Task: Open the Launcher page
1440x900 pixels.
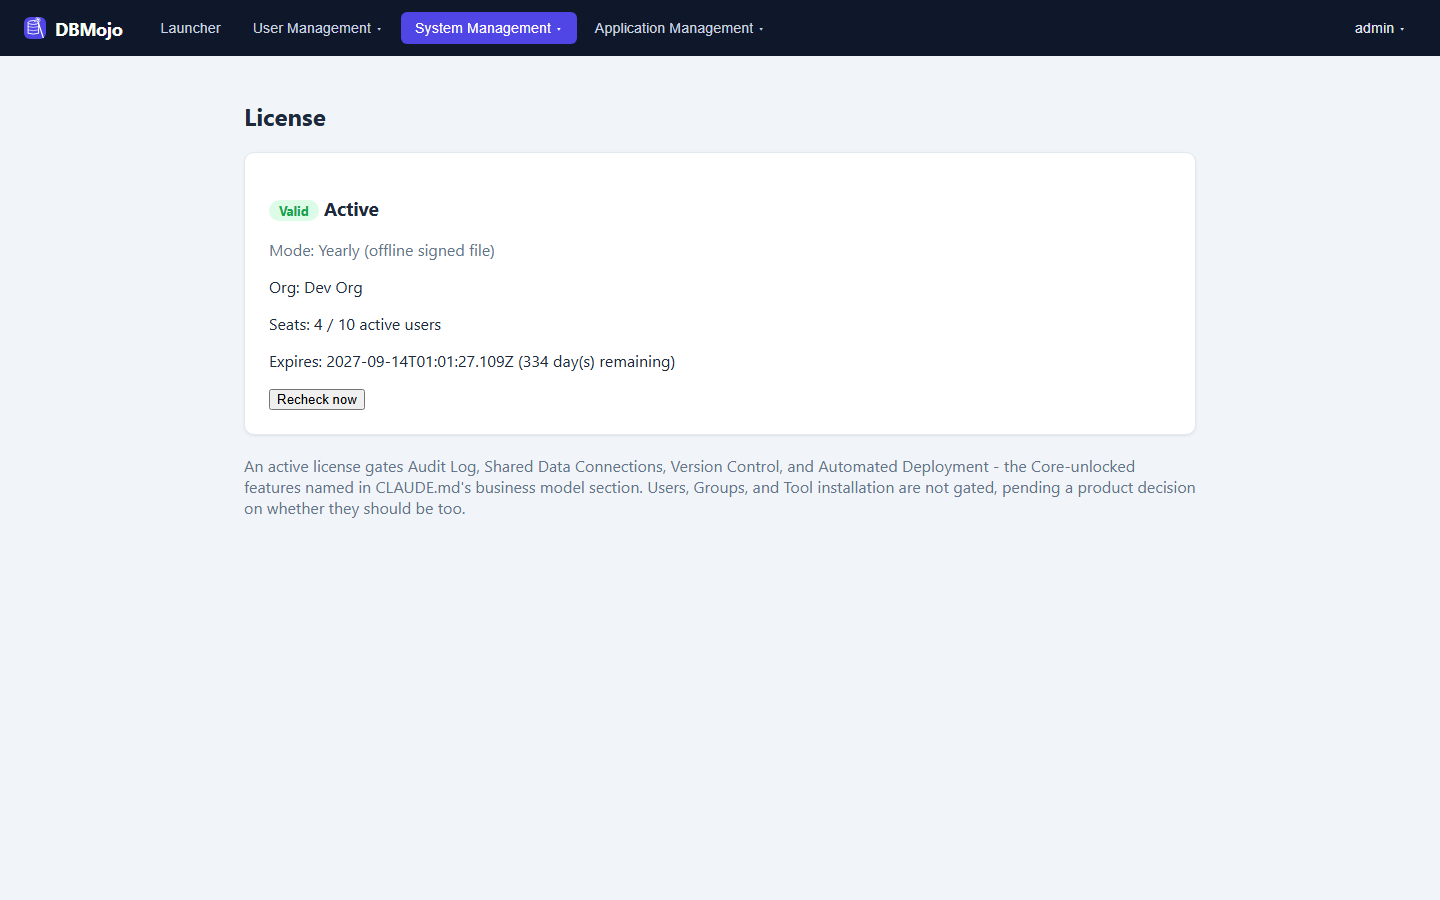Action: click(x=190, y=28)
